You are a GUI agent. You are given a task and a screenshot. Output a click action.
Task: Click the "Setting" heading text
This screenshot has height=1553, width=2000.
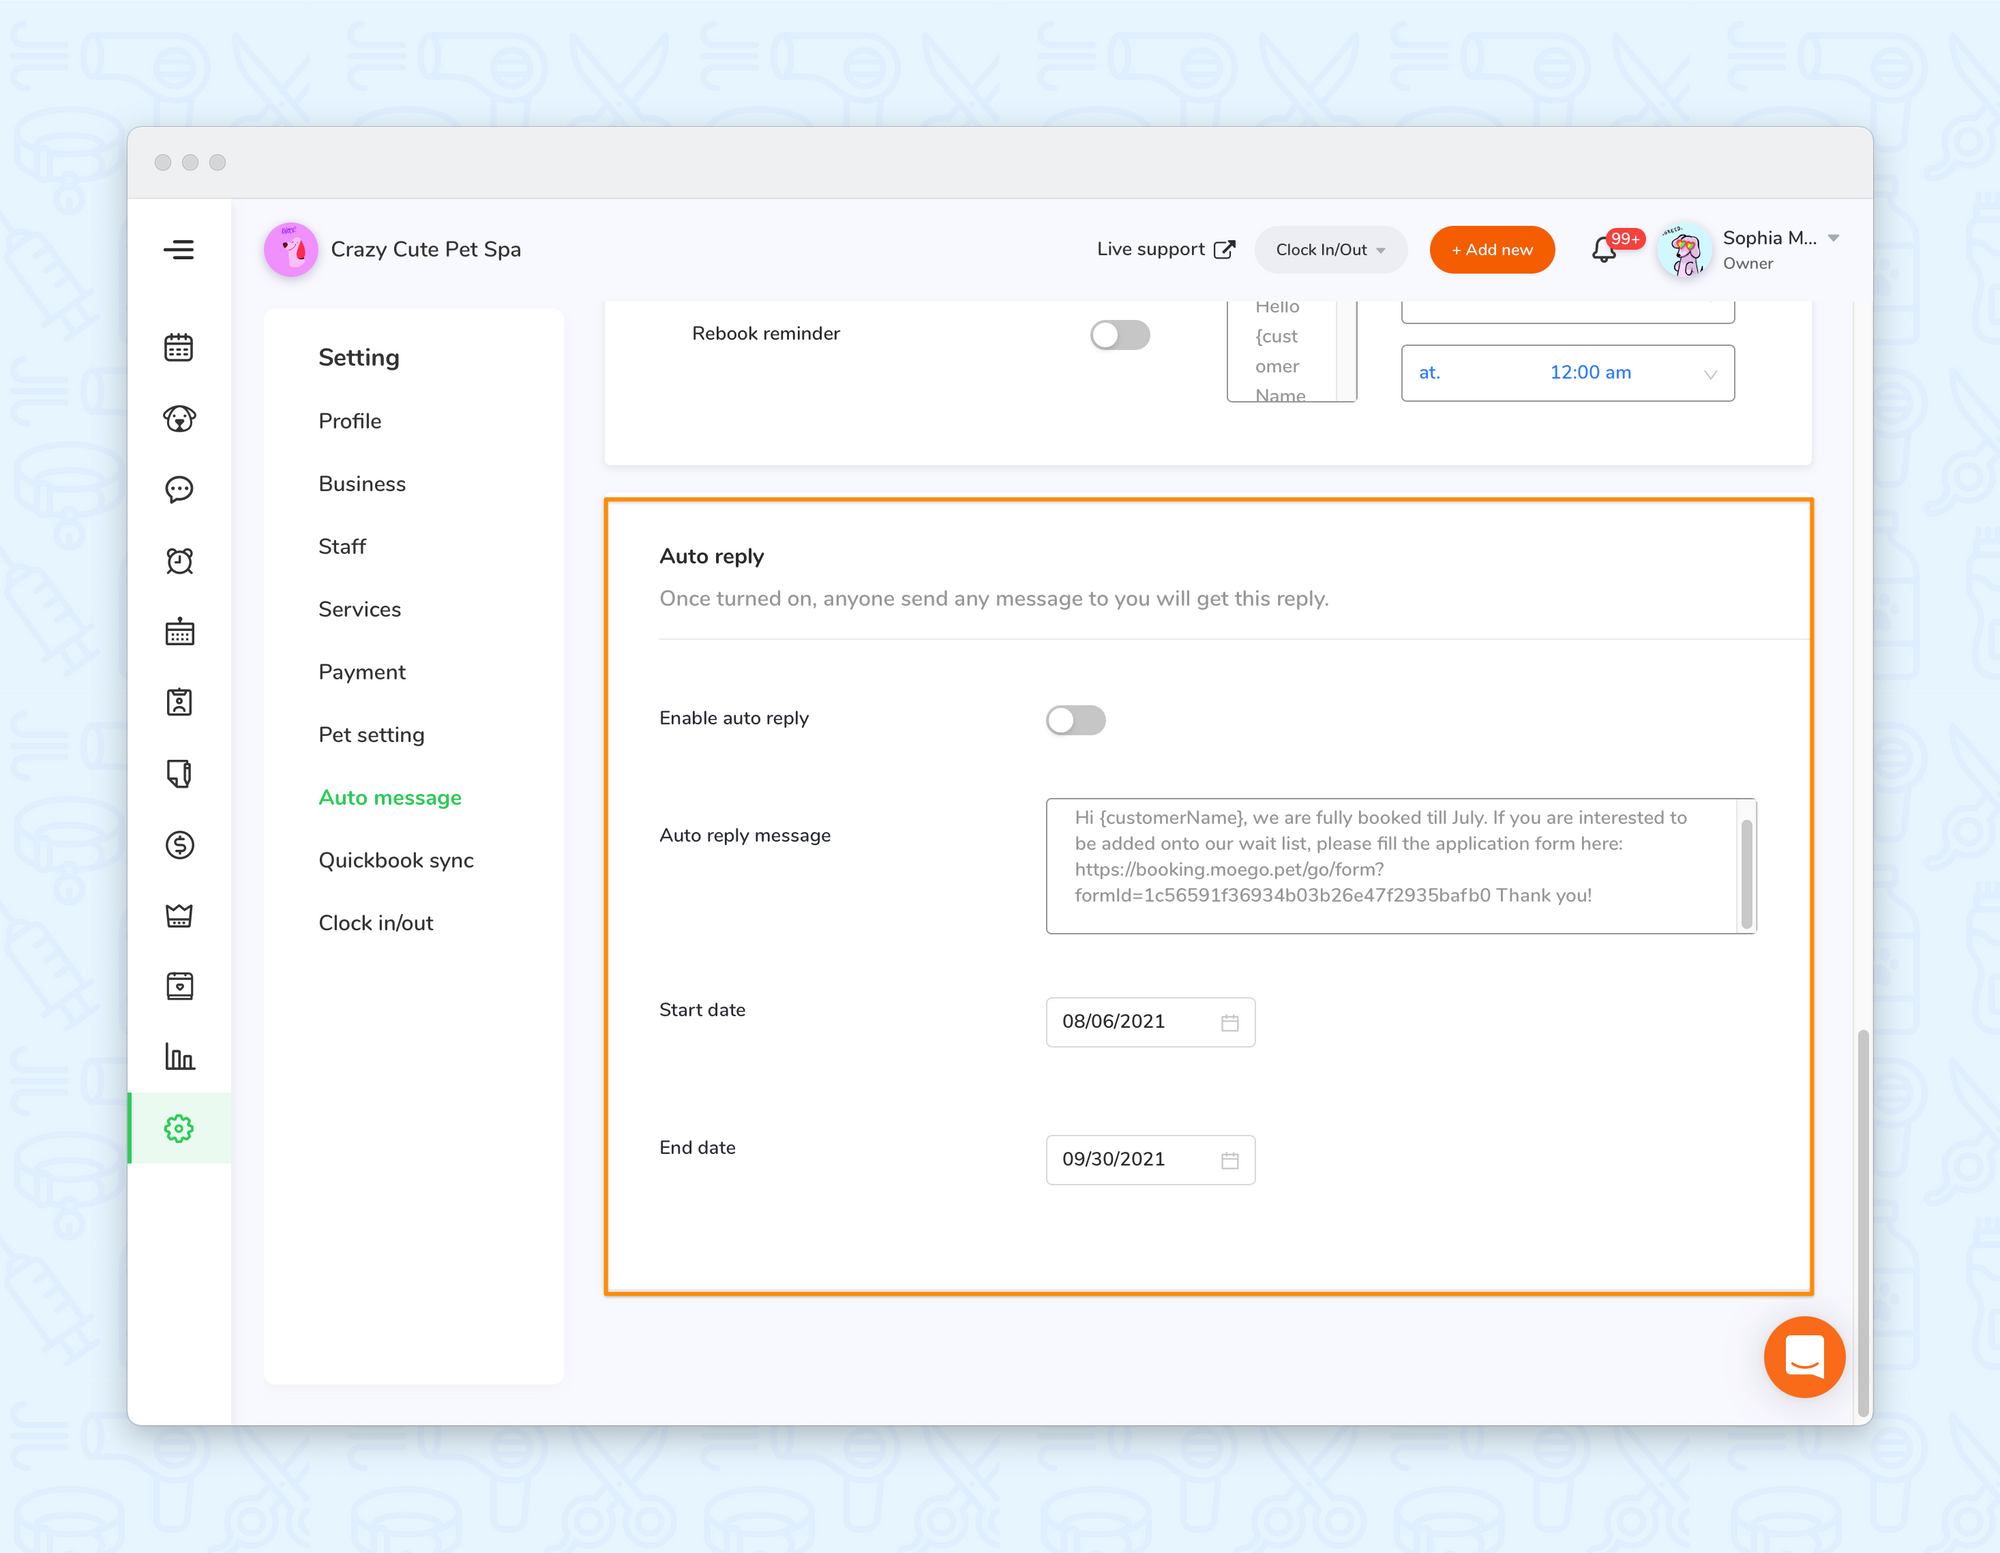tap(359, 358)
